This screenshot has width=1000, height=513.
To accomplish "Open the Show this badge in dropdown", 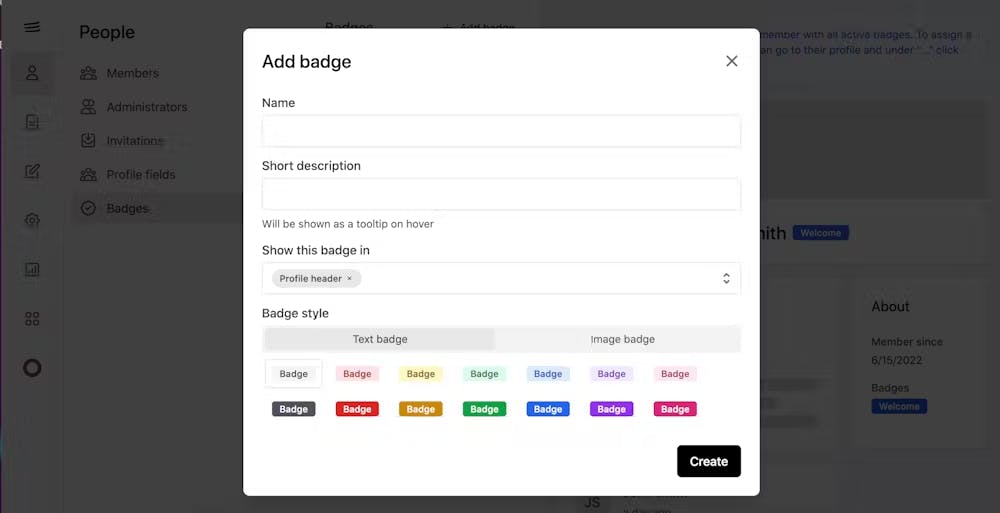I will pos(501,278).
